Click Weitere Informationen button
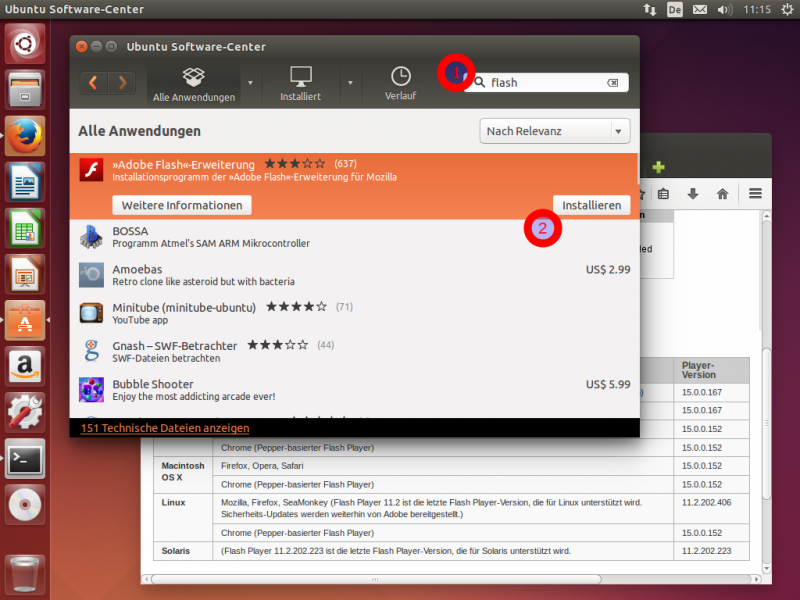This screenshot has width=800, height=600. [182, 205]
